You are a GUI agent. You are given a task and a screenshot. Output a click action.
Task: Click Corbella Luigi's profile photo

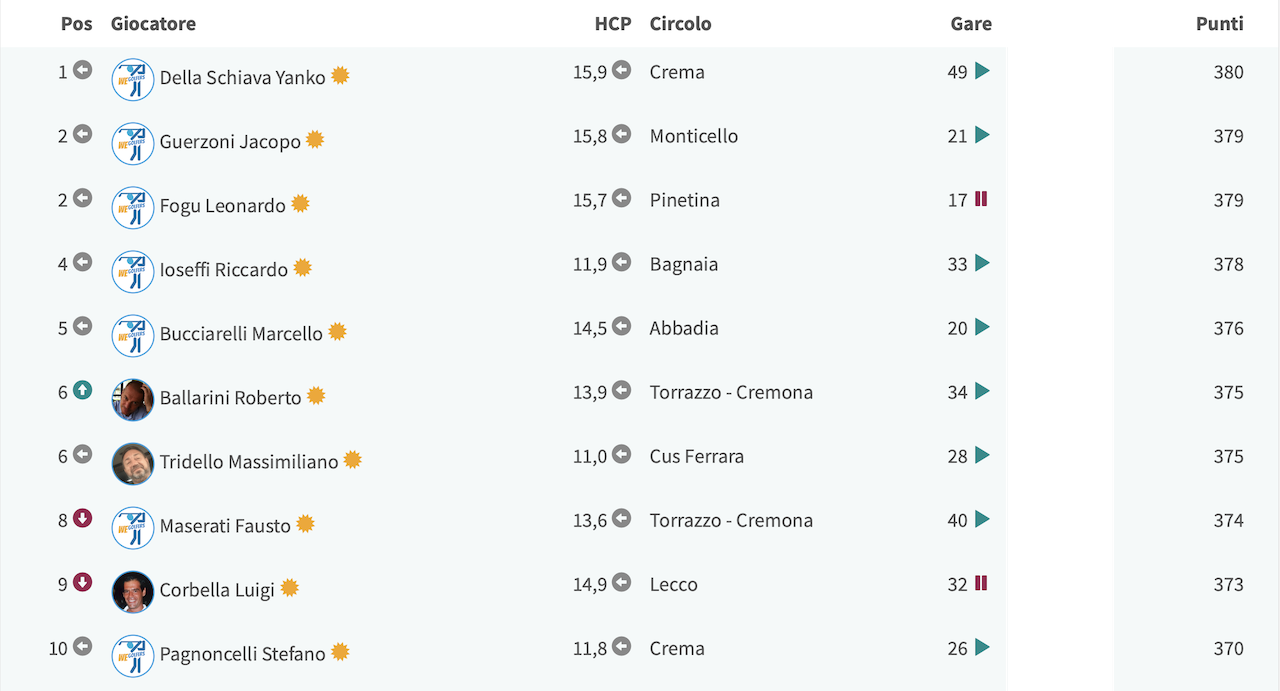[133, 592]
